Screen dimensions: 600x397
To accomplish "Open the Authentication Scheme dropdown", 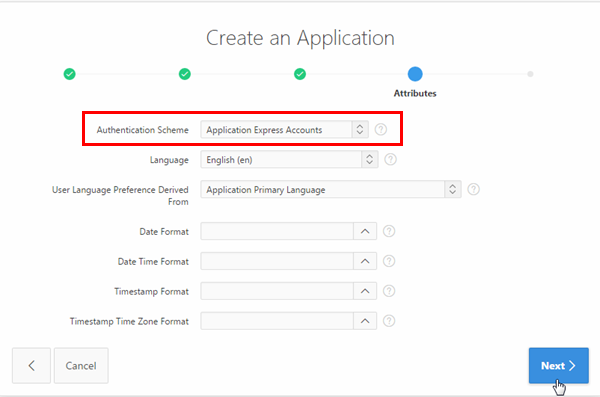I will [284, 129].
